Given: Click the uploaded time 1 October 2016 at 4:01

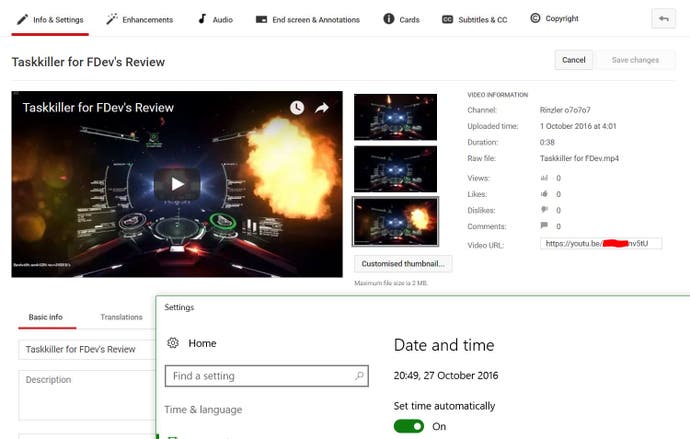Looking at the screenshot, I should (x=578, y=126).
